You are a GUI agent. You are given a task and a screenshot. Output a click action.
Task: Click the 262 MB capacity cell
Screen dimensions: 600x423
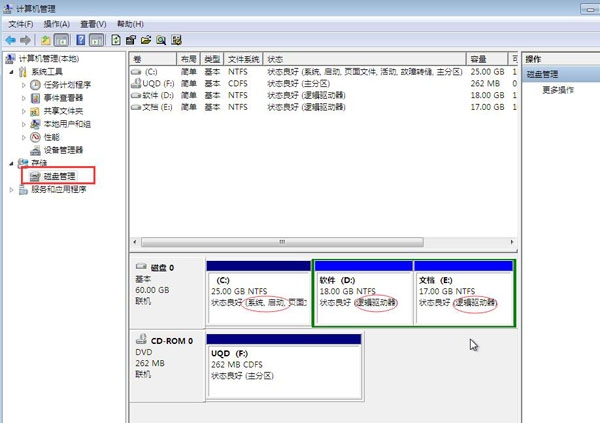pyautogui.click(x=485, y=83)
